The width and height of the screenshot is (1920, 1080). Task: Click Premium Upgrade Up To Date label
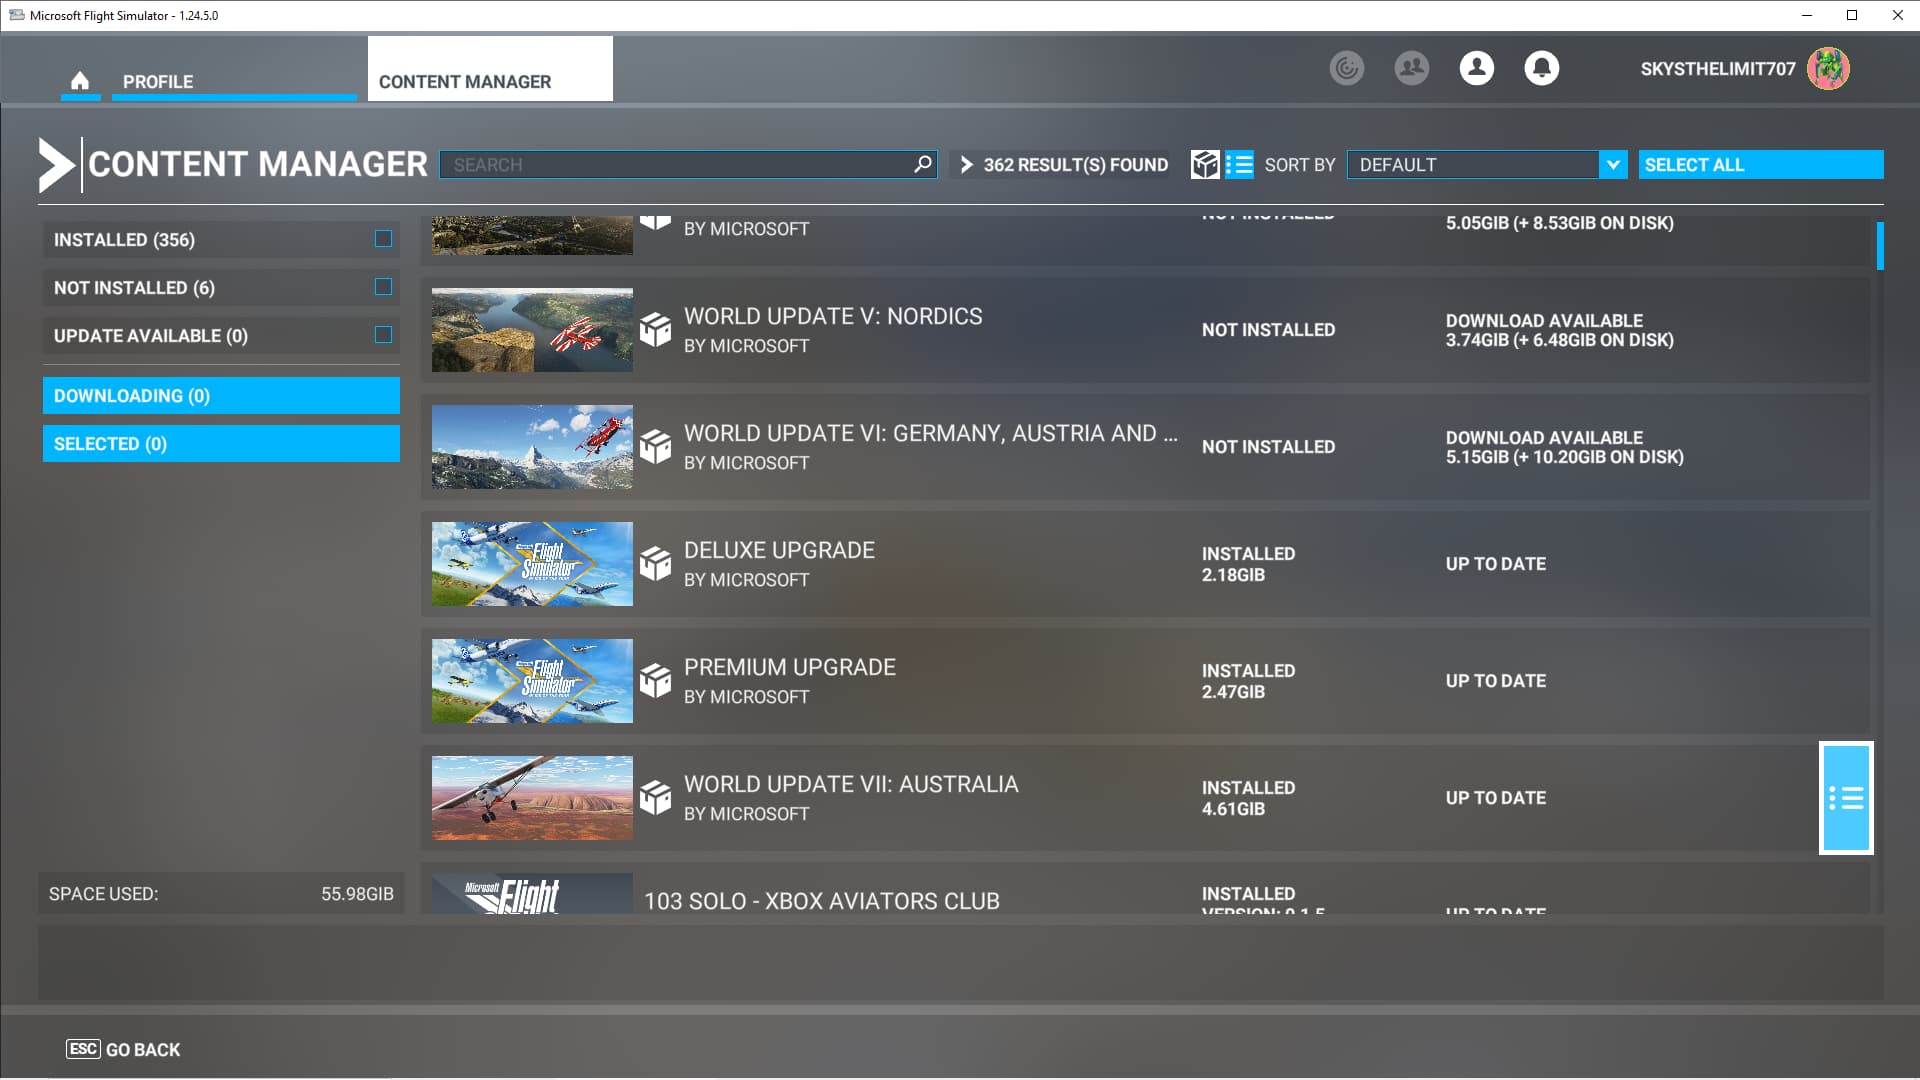(x=1496, y=681)
